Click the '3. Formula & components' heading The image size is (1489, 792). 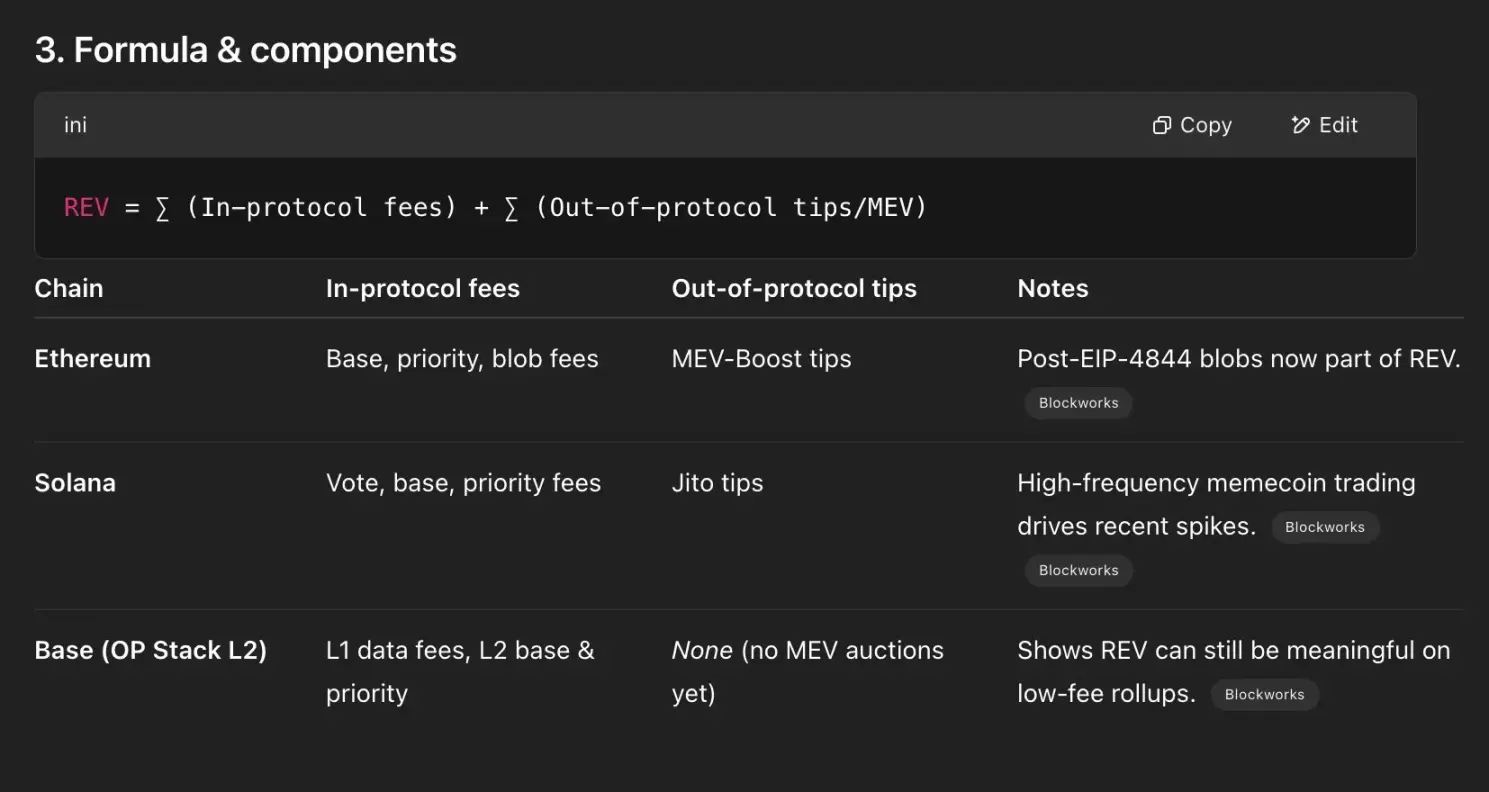245,50
